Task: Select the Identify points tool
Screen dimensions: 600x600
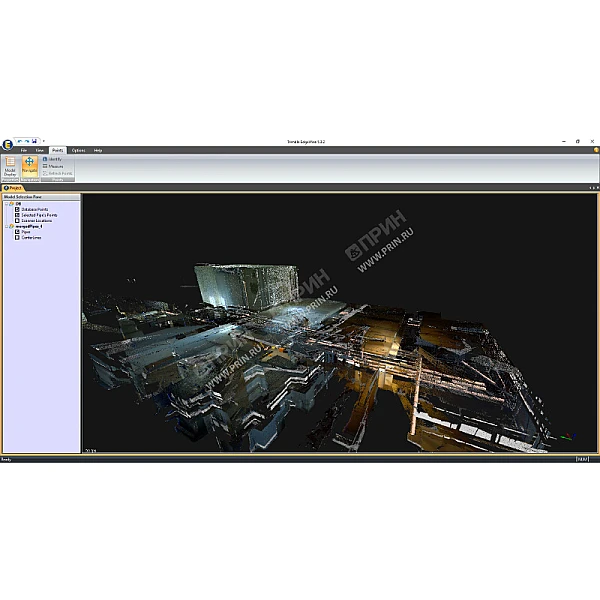Action: [54, 159]
